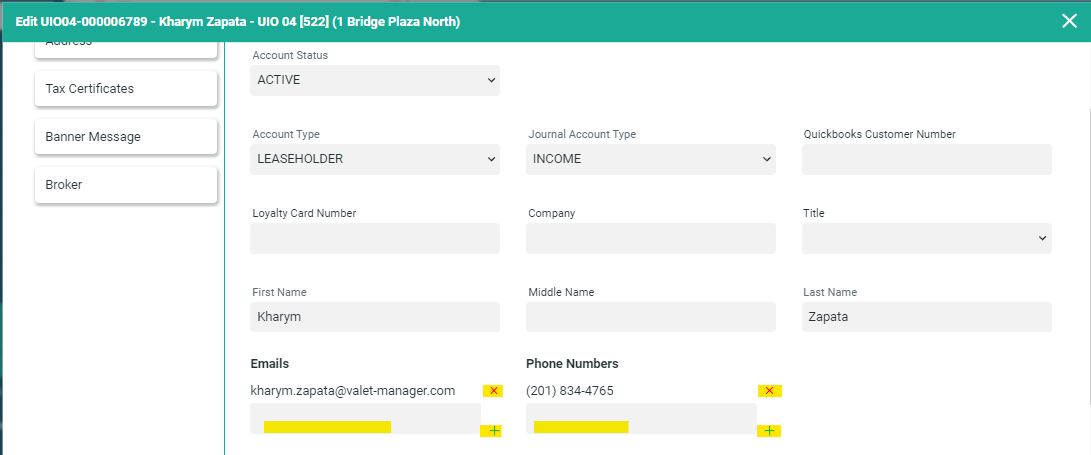Switch to the Banner Message section
1091x455 pixels.
tap(126, 137)
